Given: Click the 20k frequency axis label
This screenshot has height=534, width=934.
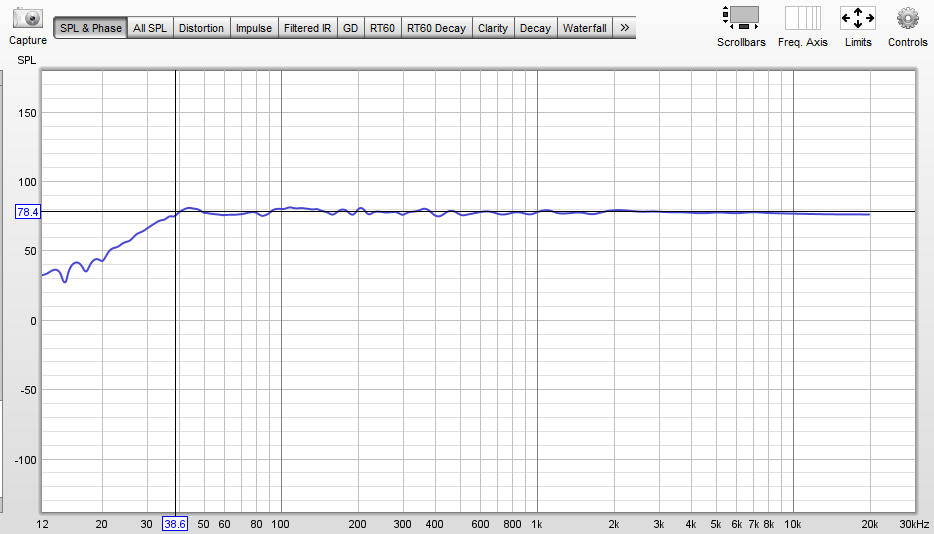Looking at the screenshot, I should (x=870, y=524).
